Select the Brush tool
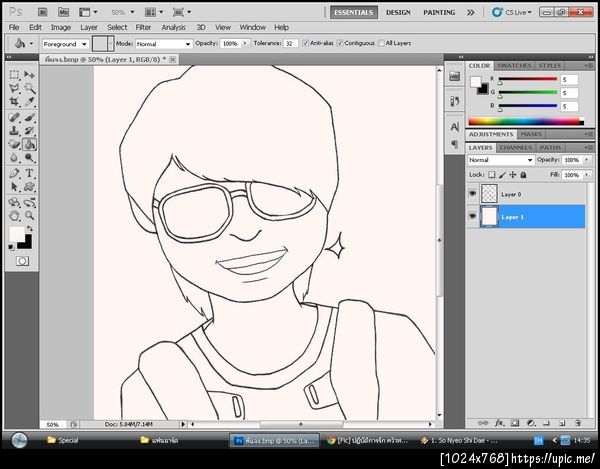Image resolution: width=600 pixels, height=469 pixels. point(29,117)
